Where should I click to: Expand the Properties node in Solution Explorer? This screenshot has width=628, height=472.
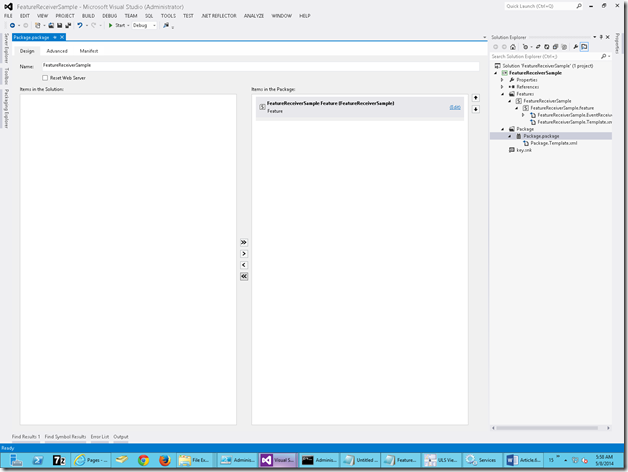pos(502,80)
